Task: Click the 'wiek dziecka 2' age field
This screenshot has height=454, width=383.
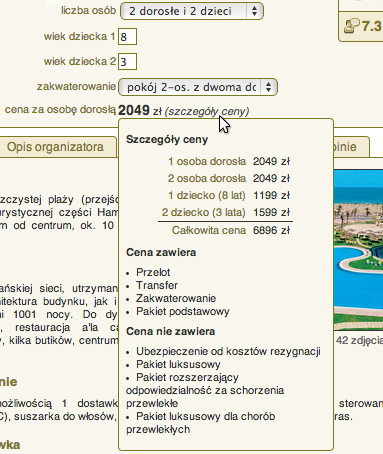Action: 127,62
